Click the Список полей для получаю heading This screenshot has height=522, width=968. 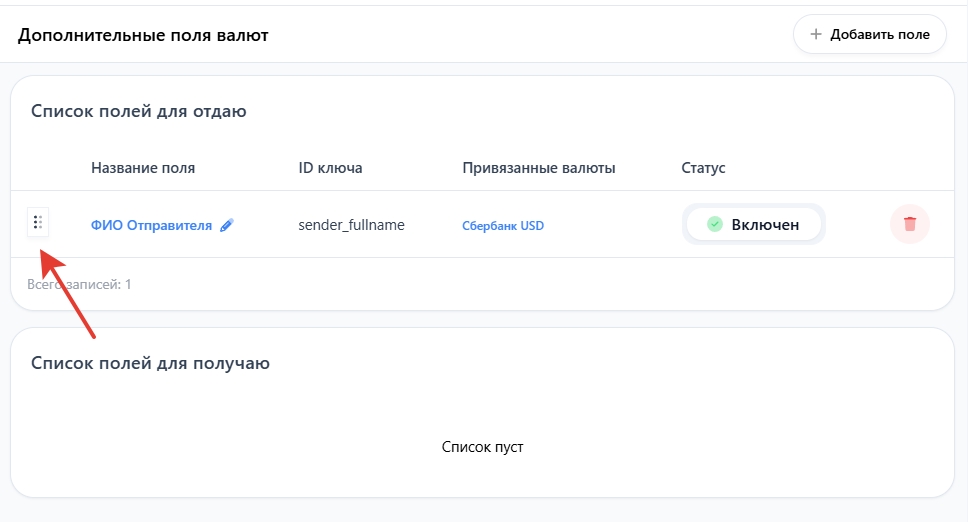coord(150,363)
